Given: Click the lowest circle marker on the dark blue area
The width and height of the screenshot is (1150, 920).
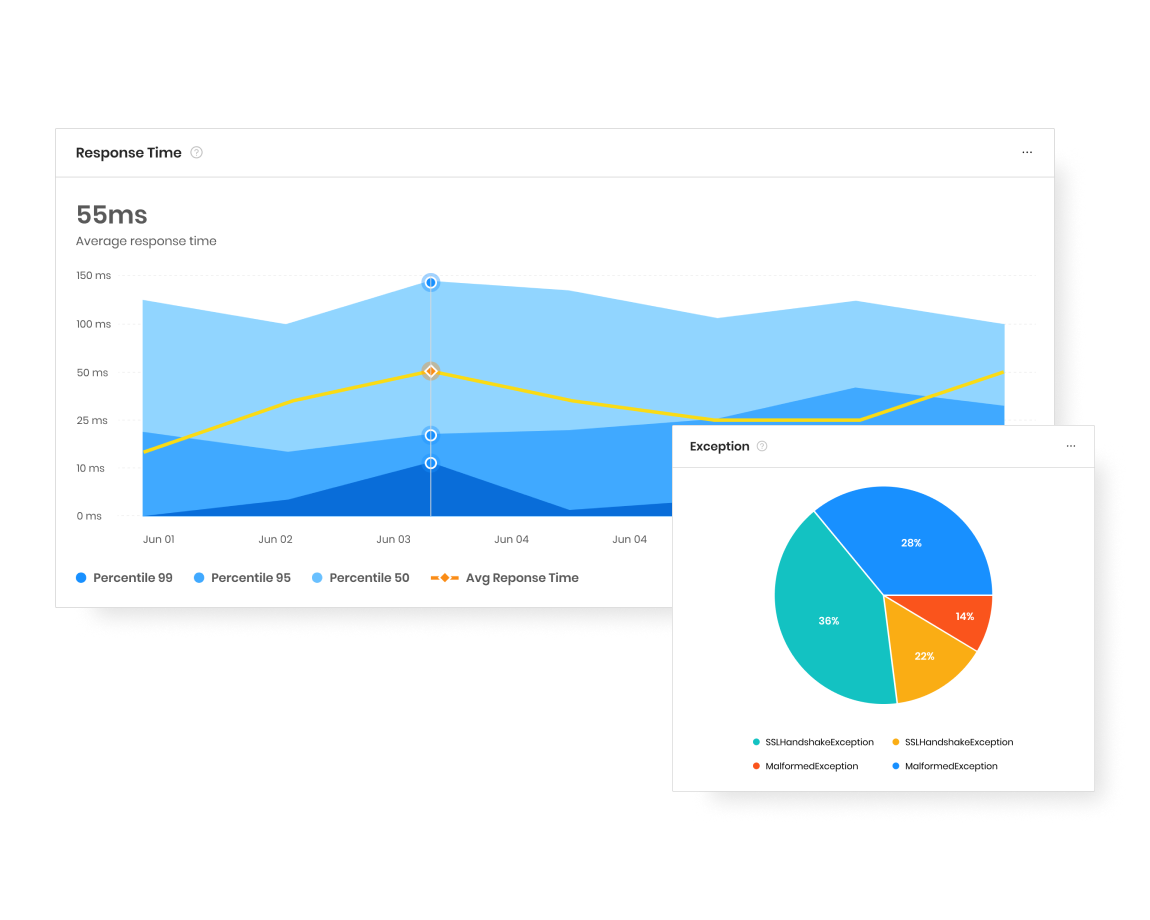Looking at the screenshot, I should point(431,463).
